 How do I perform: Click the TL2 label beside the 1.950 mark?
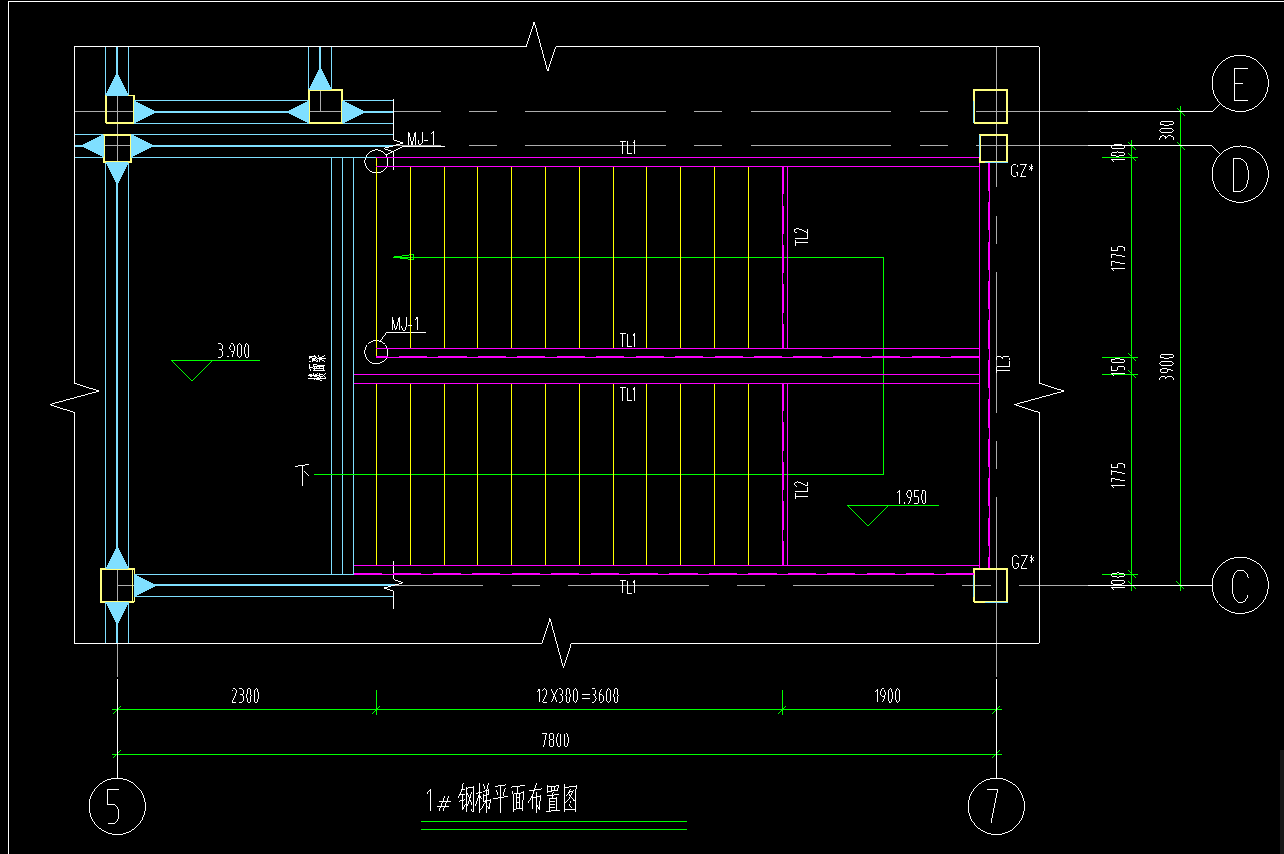[x=801, y=490]
